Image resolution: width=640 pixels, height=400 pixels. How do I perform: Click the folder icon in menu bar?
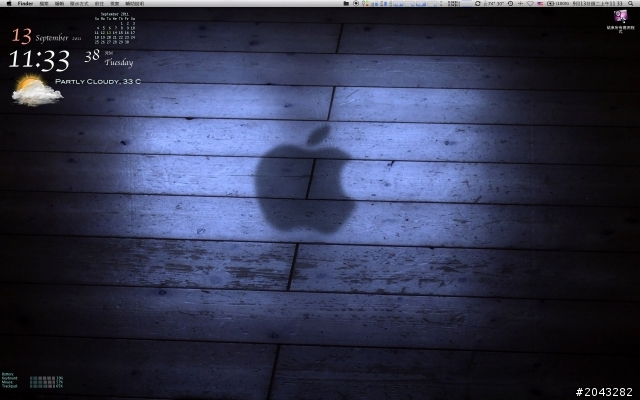pos(346,3)
